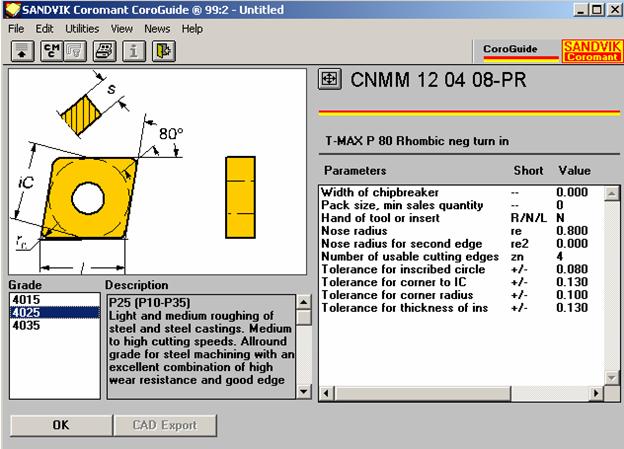Open the View menu
The height and width of the screenshot is (449, 624).
(121, 29)
